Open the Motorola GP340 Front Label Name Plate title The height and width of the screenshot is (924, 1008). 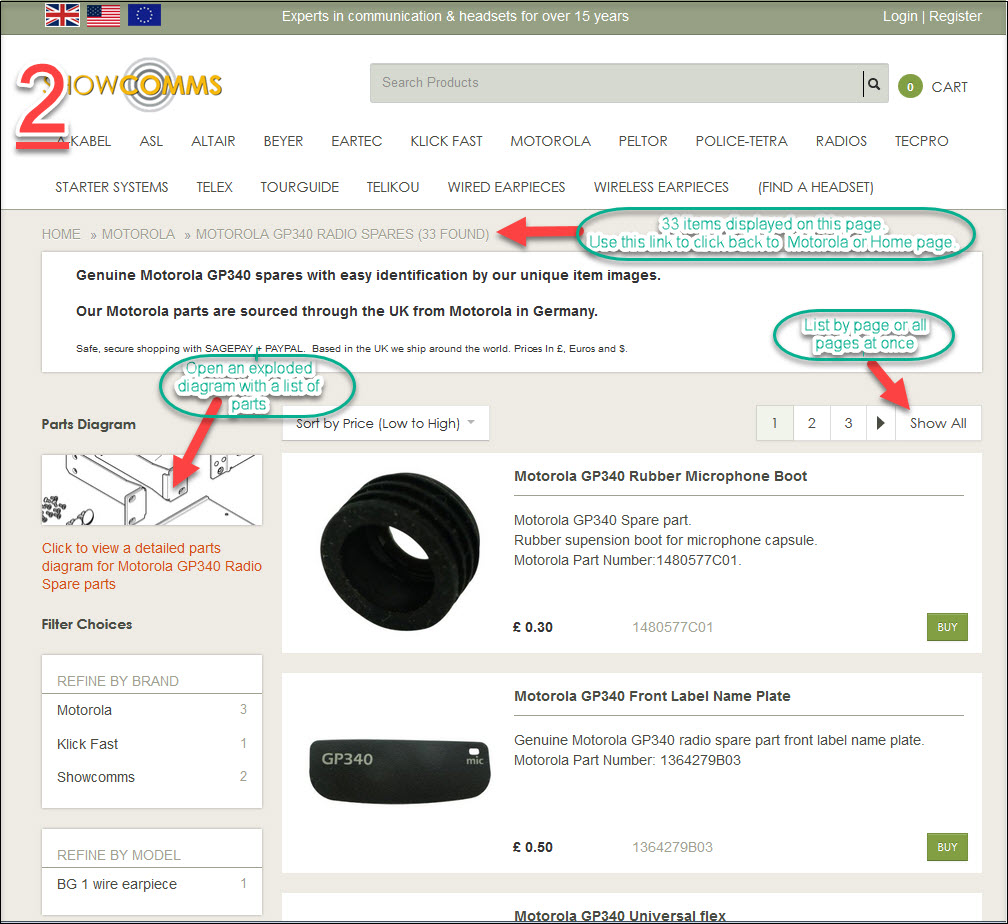coord(652,696)
